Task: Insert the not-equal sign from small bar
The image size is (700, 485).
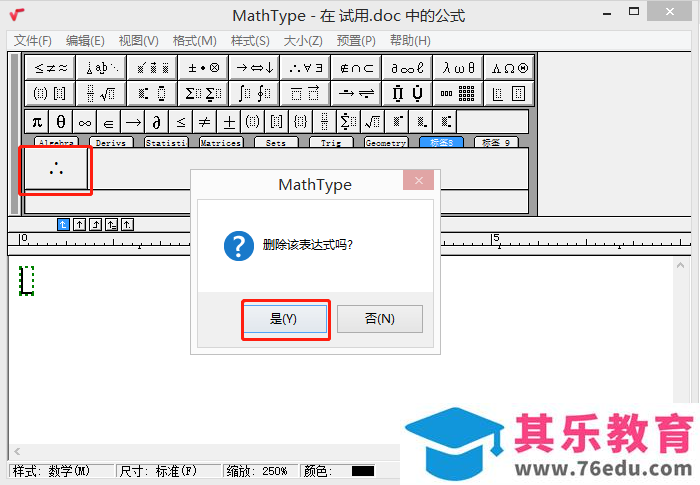Action: click(204, 121)
